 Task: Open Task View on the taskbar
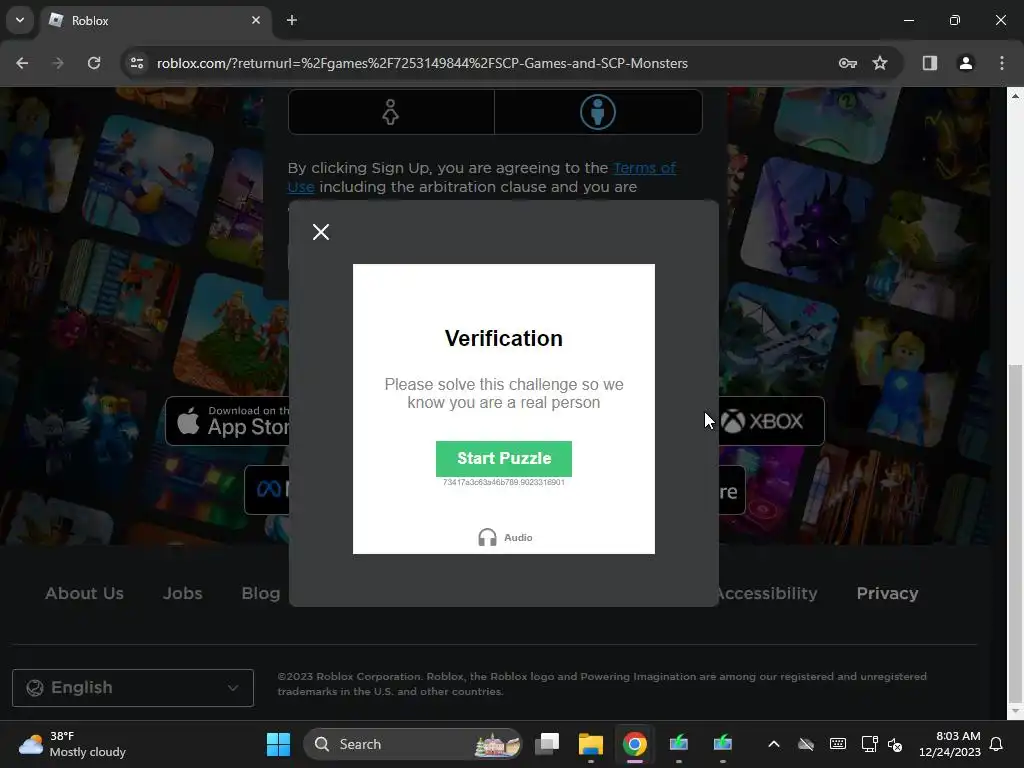click(547, 744)
